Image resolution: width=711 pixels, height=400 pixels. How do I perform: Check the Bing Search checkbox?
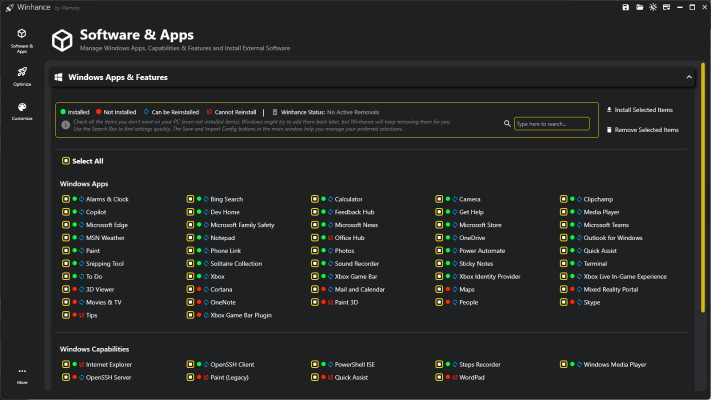click(190, 199)
